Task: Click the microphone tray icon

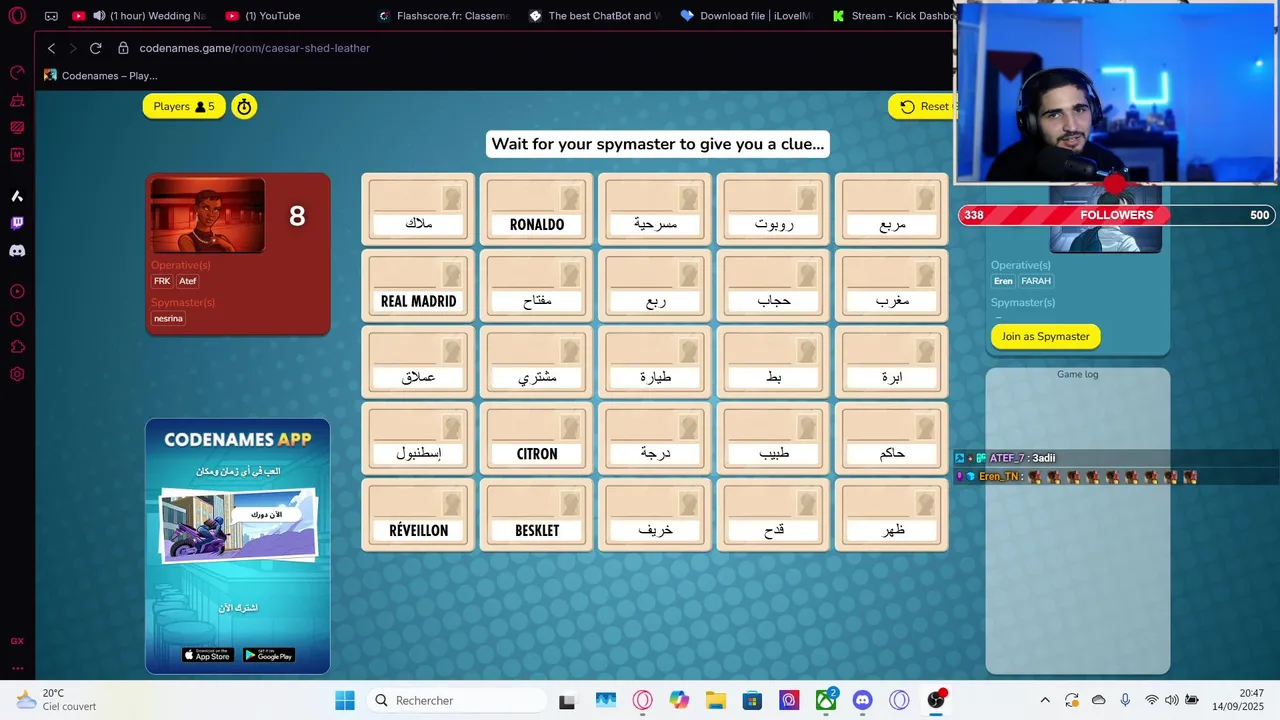Action: pos(1125,700)
